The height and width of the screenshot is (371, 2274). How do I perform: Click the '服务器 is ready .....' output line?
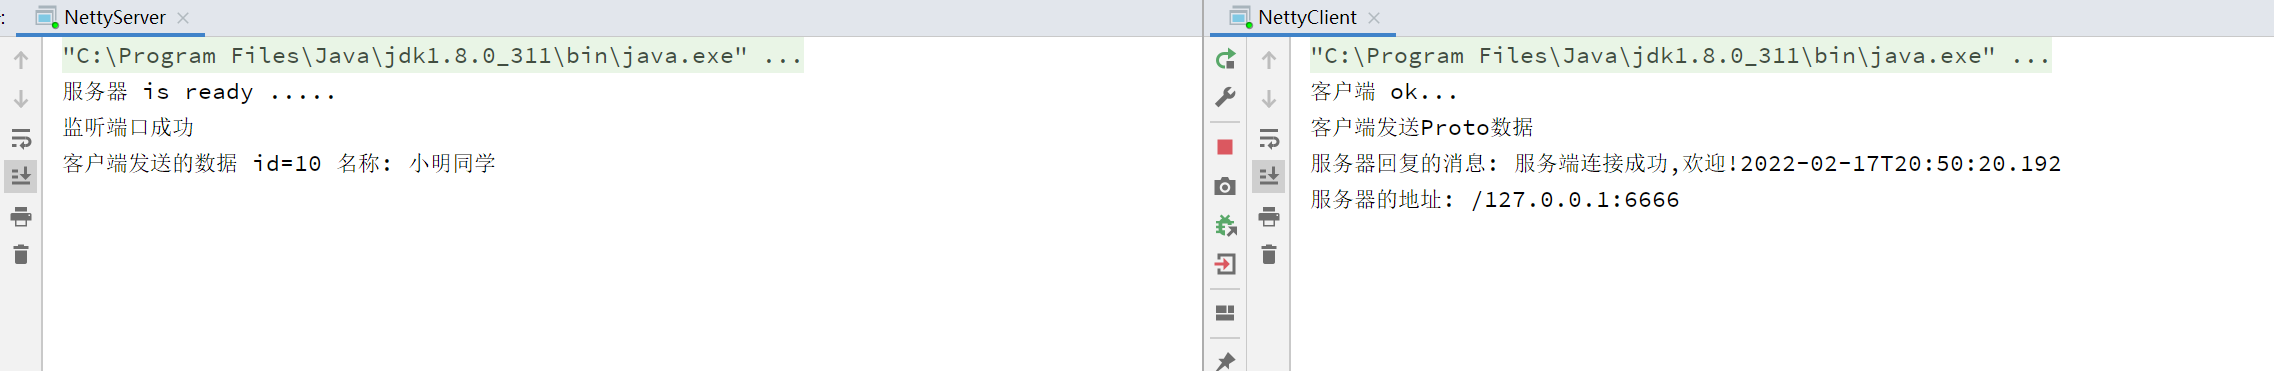click(199, 92)
